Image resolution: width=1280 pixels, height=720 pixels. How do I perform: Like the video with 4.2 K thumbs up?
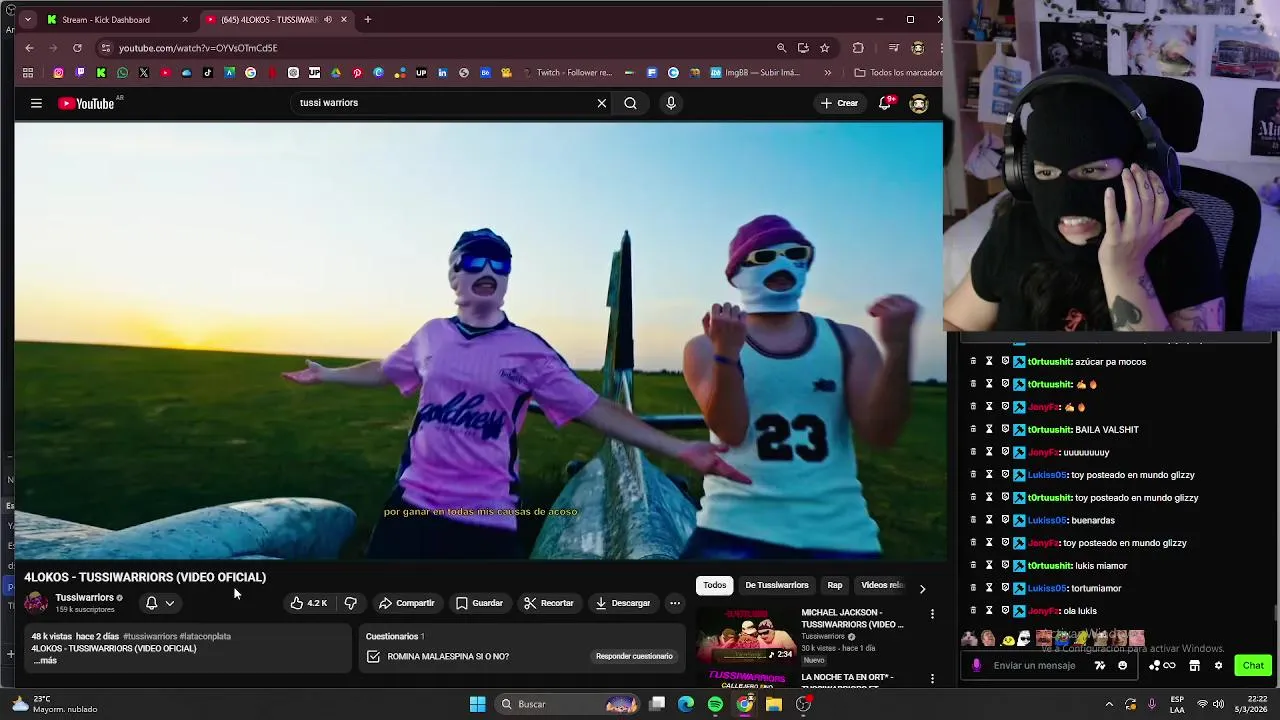[308, 603]
